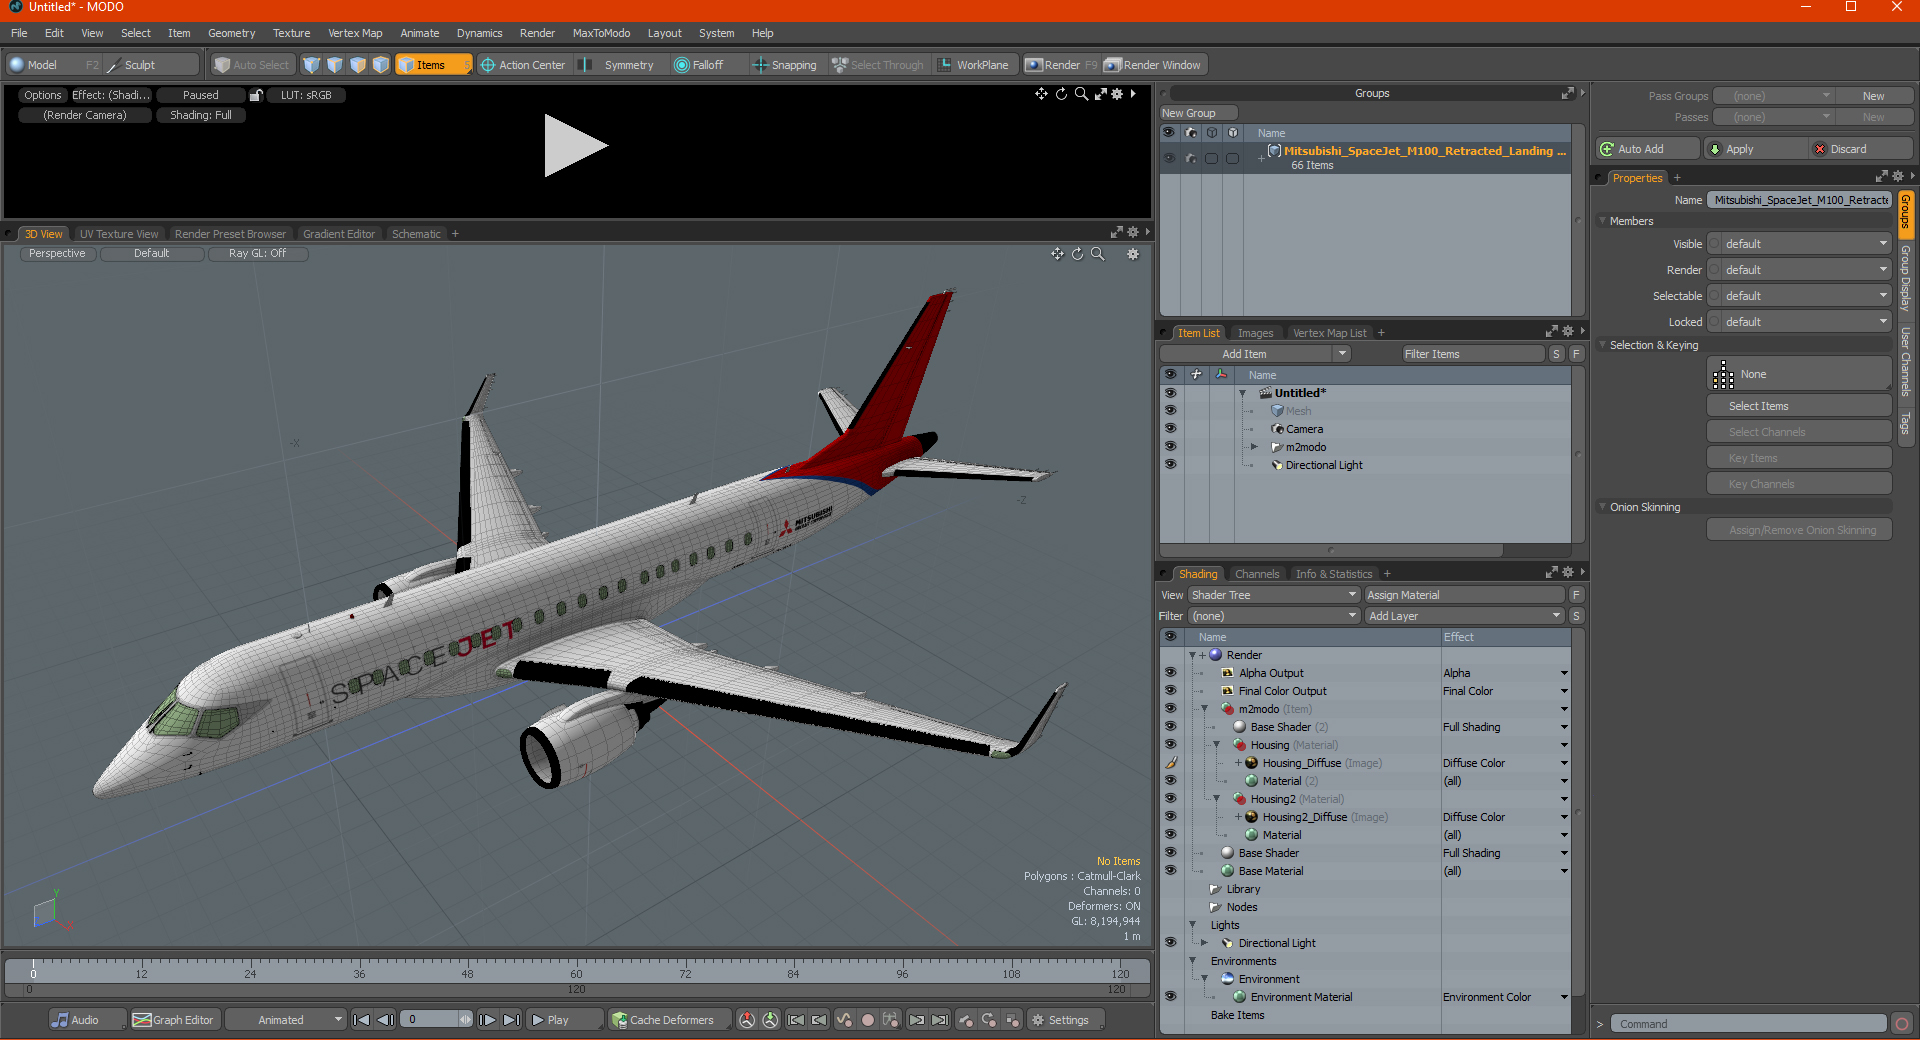Open the MaxToModo menu
1920x1040 pixels.
pos(601,33)
